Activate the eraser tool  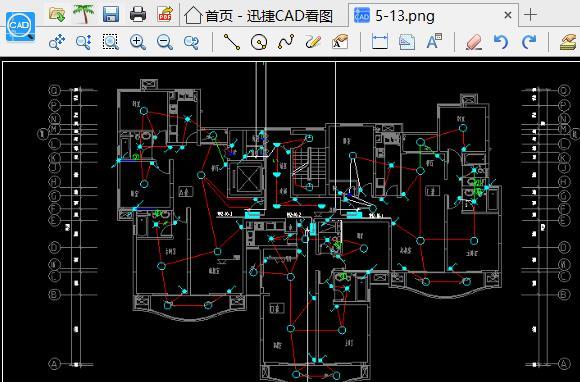474,42
